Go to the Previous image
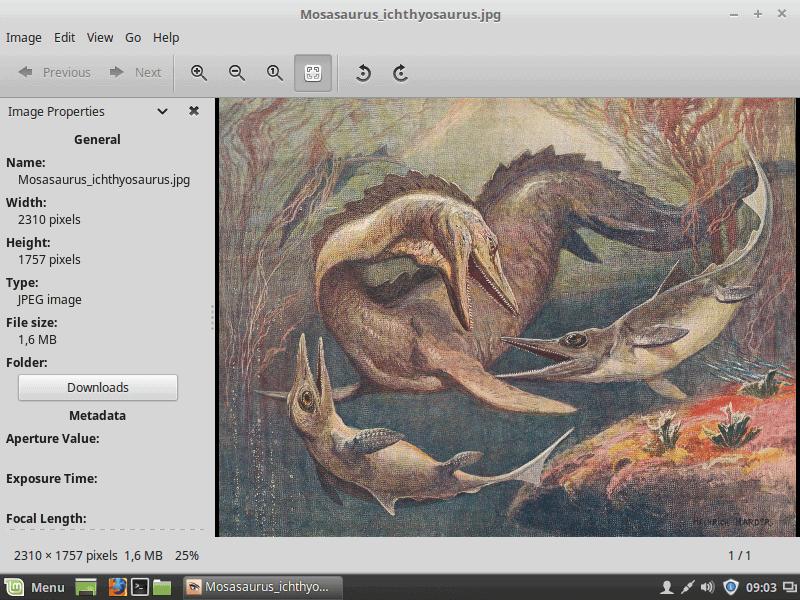This screenshot has width=800, height=600. (x=56, y=72)
